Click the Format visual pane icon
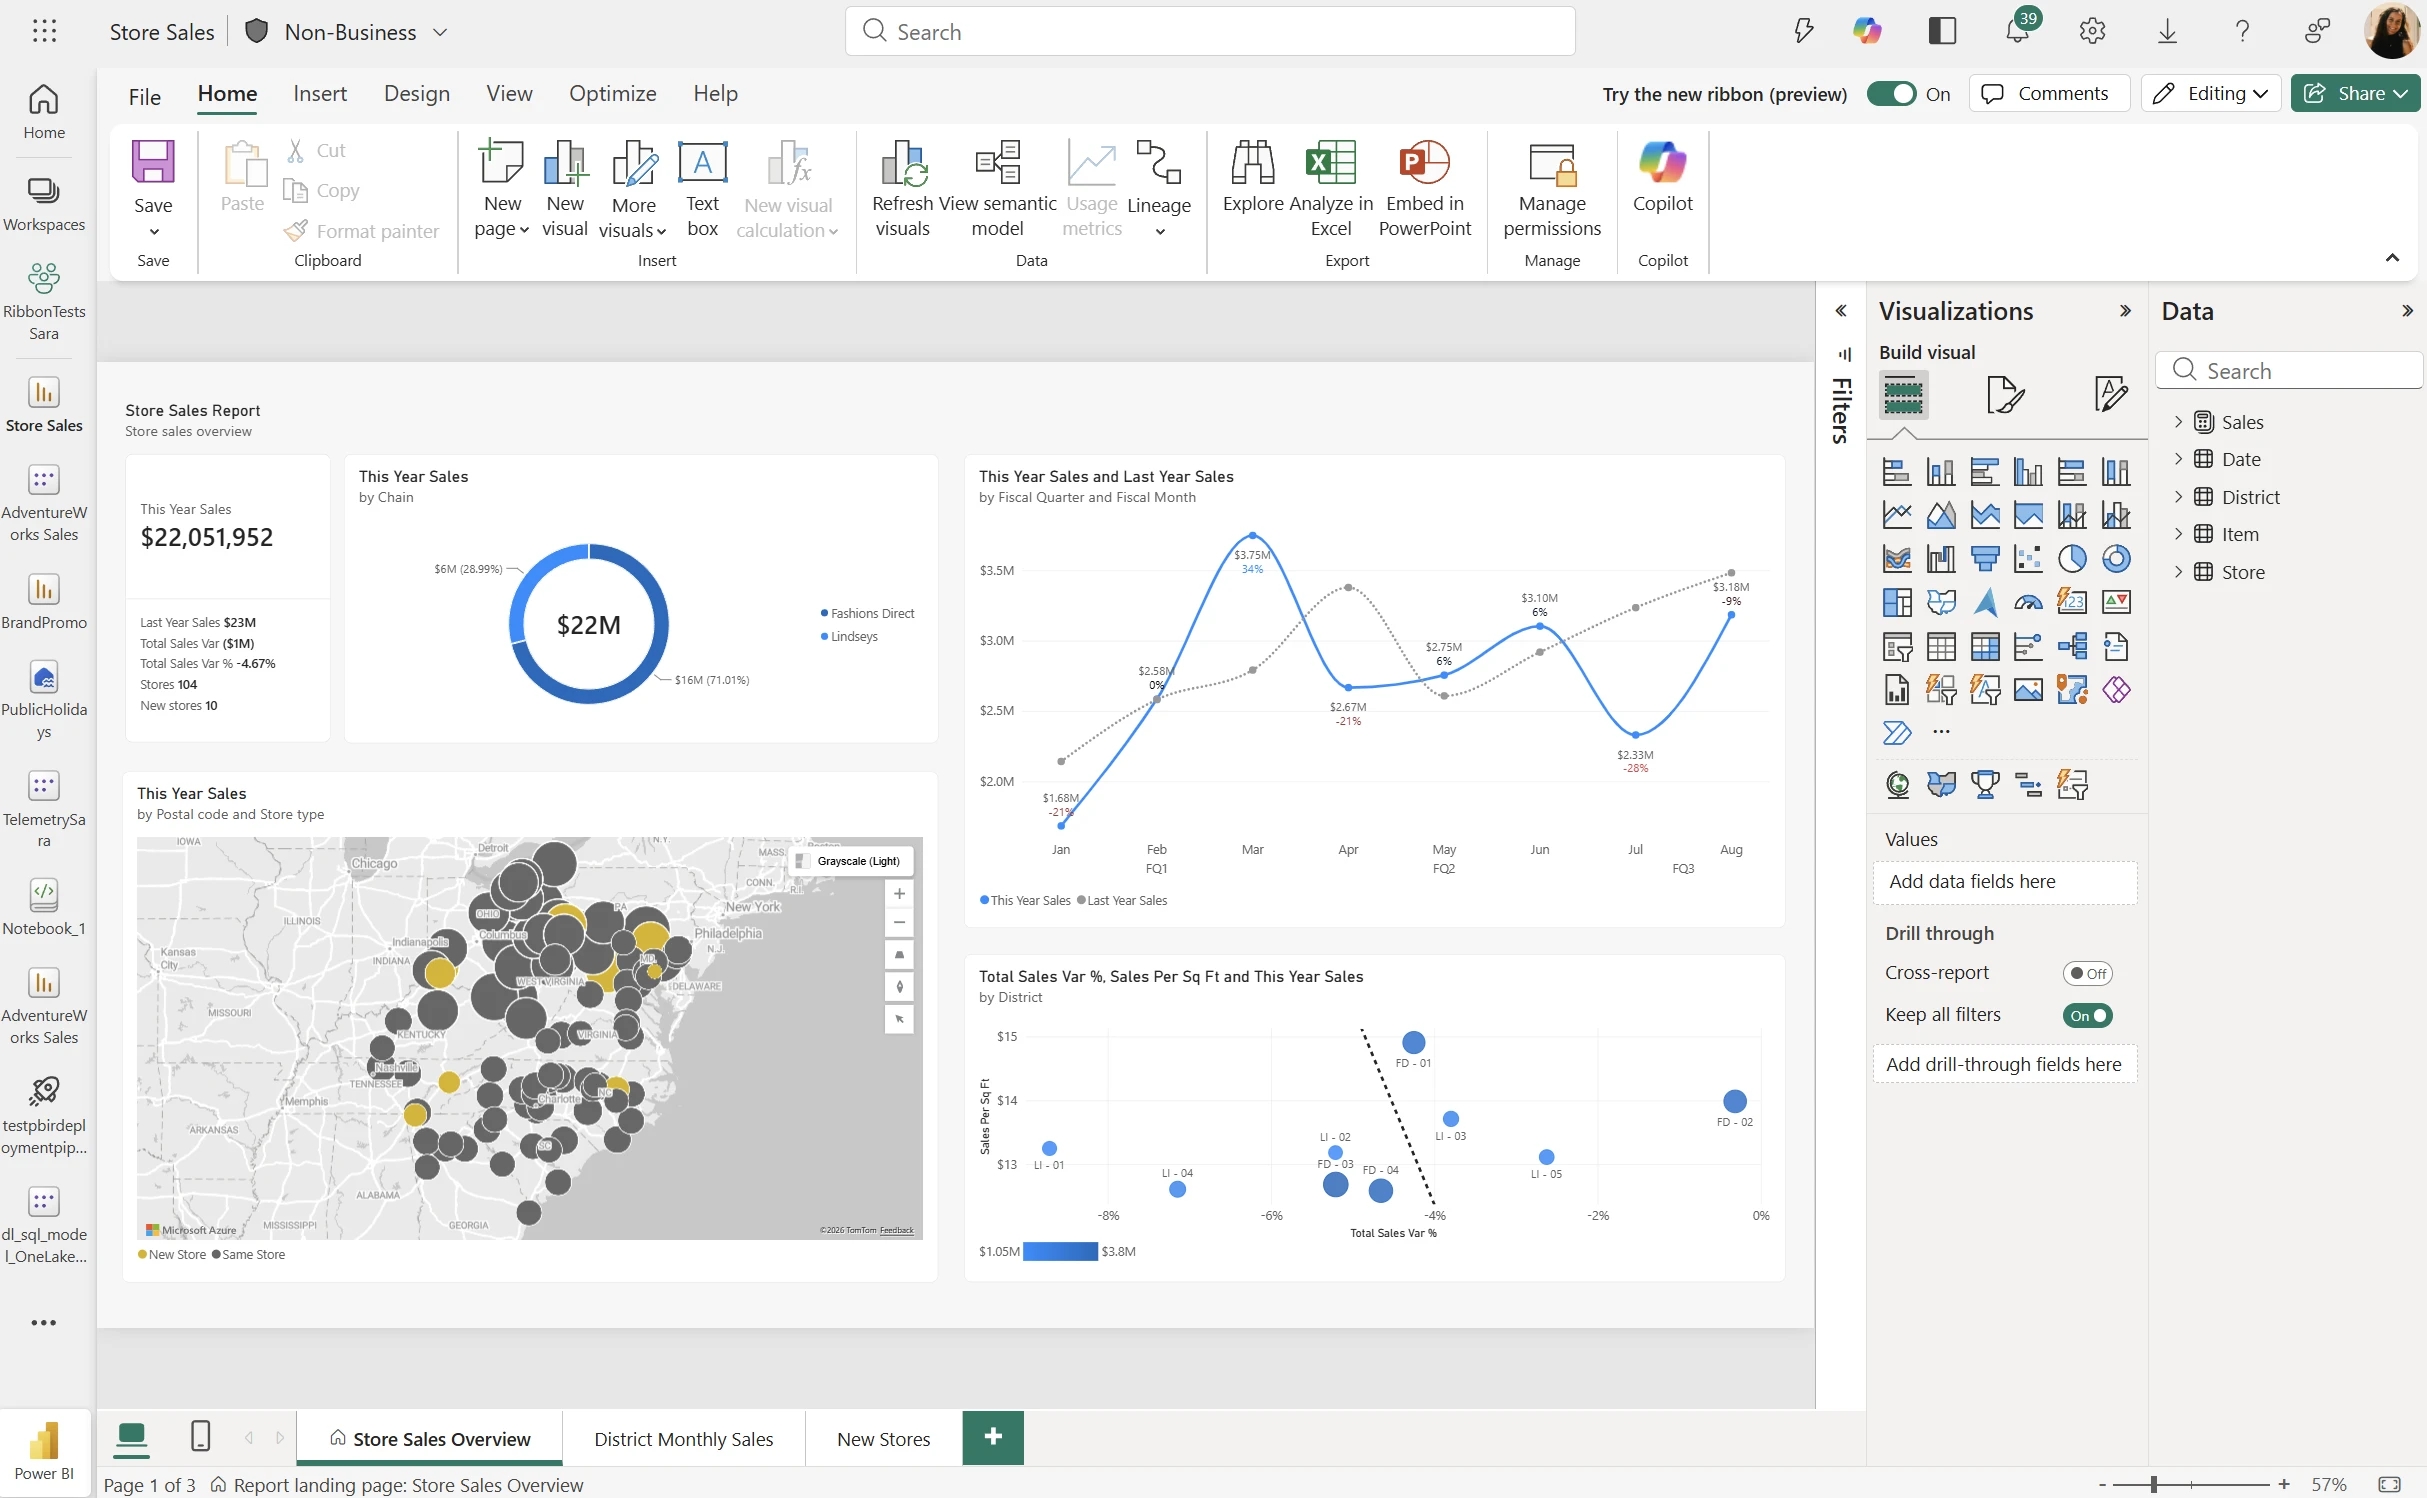 (2005, 395)
